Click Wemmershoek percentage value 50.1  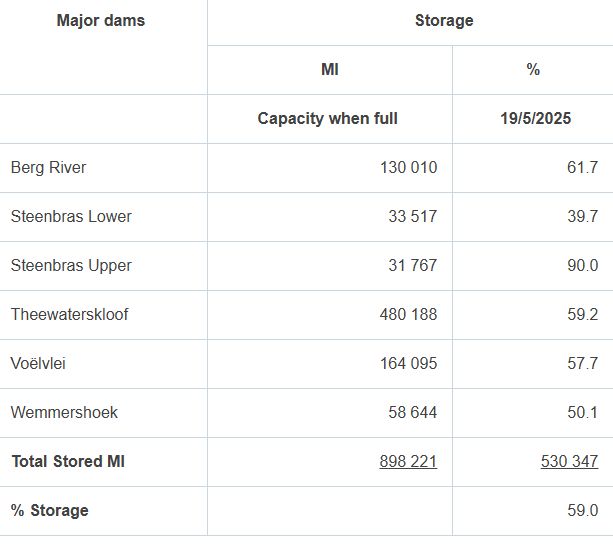(x=583, y=413)
